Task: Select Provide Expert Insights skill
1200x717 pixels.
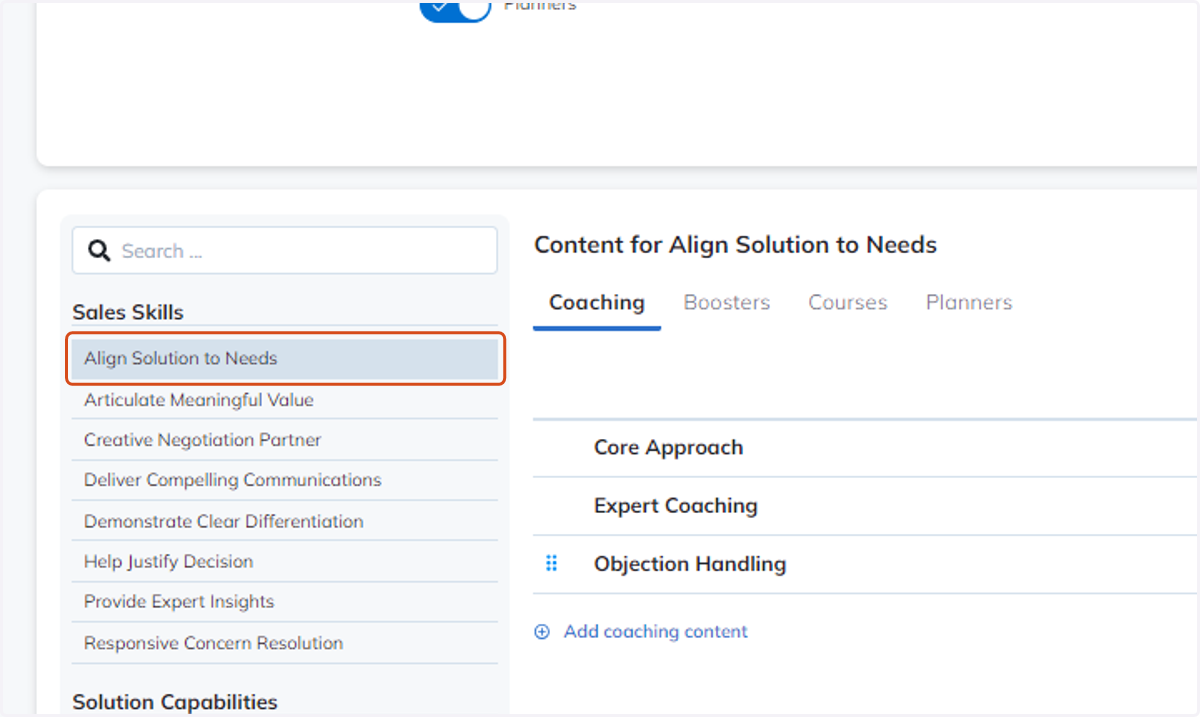Action: 285,602
